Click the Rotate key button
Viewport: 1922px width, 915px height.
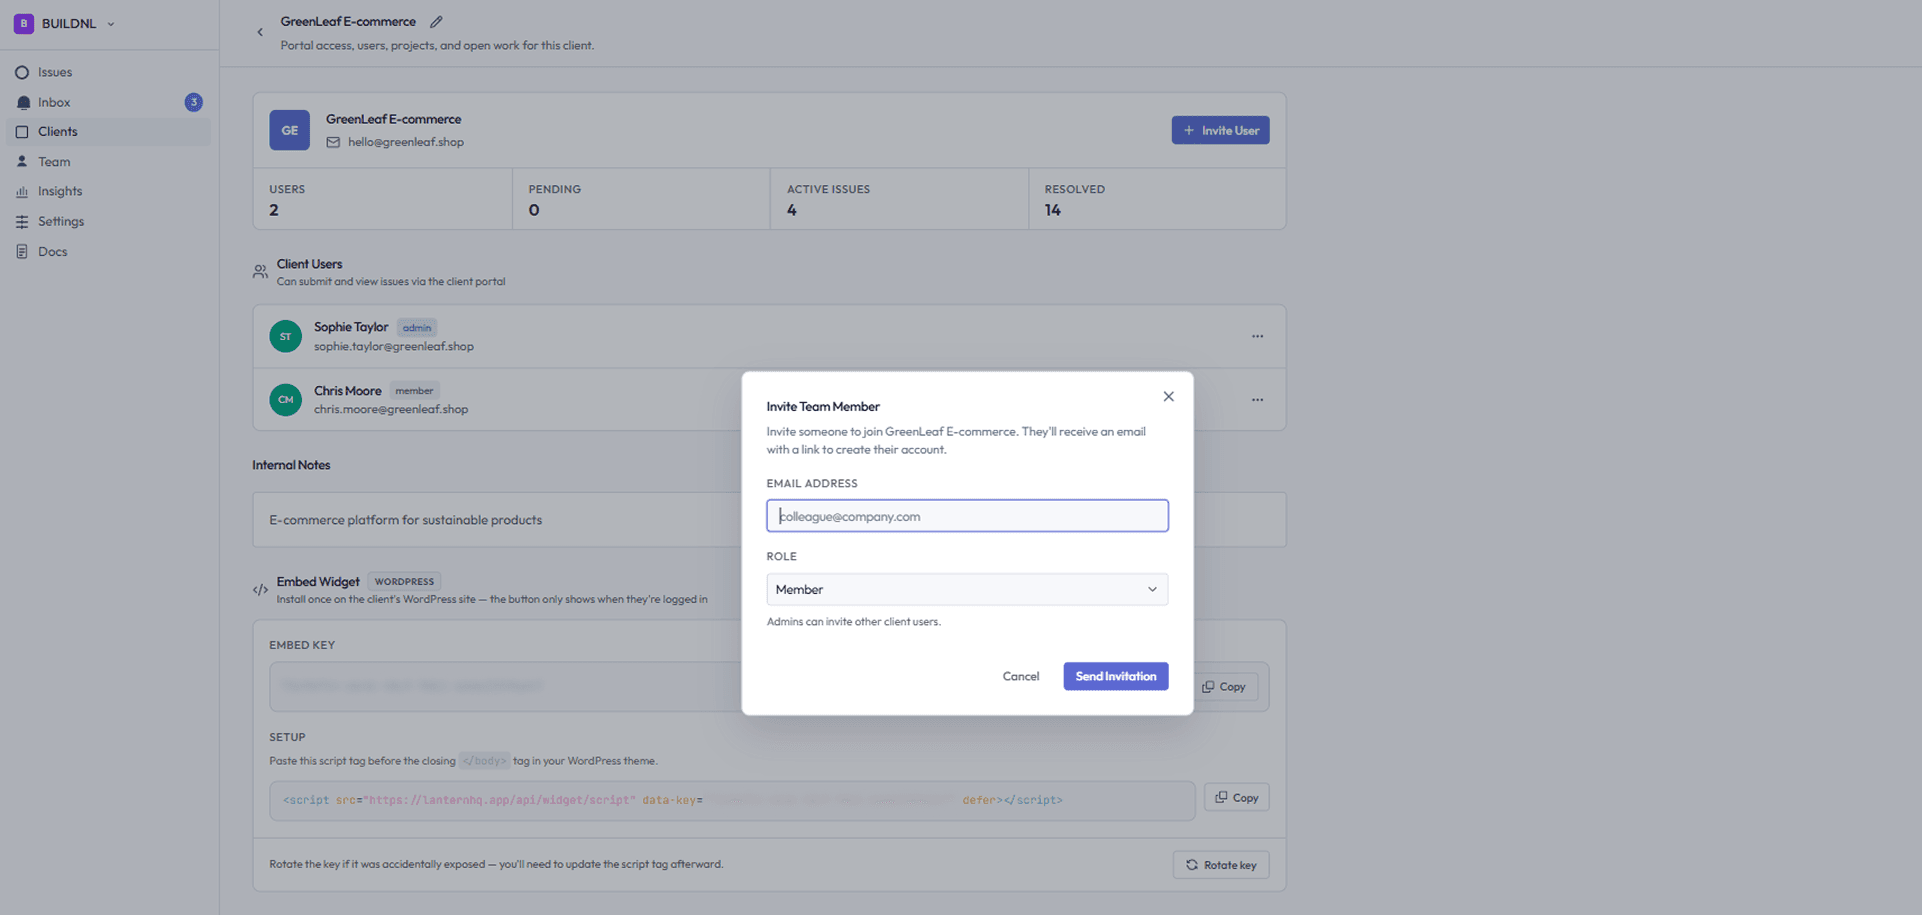point(1221,865)
